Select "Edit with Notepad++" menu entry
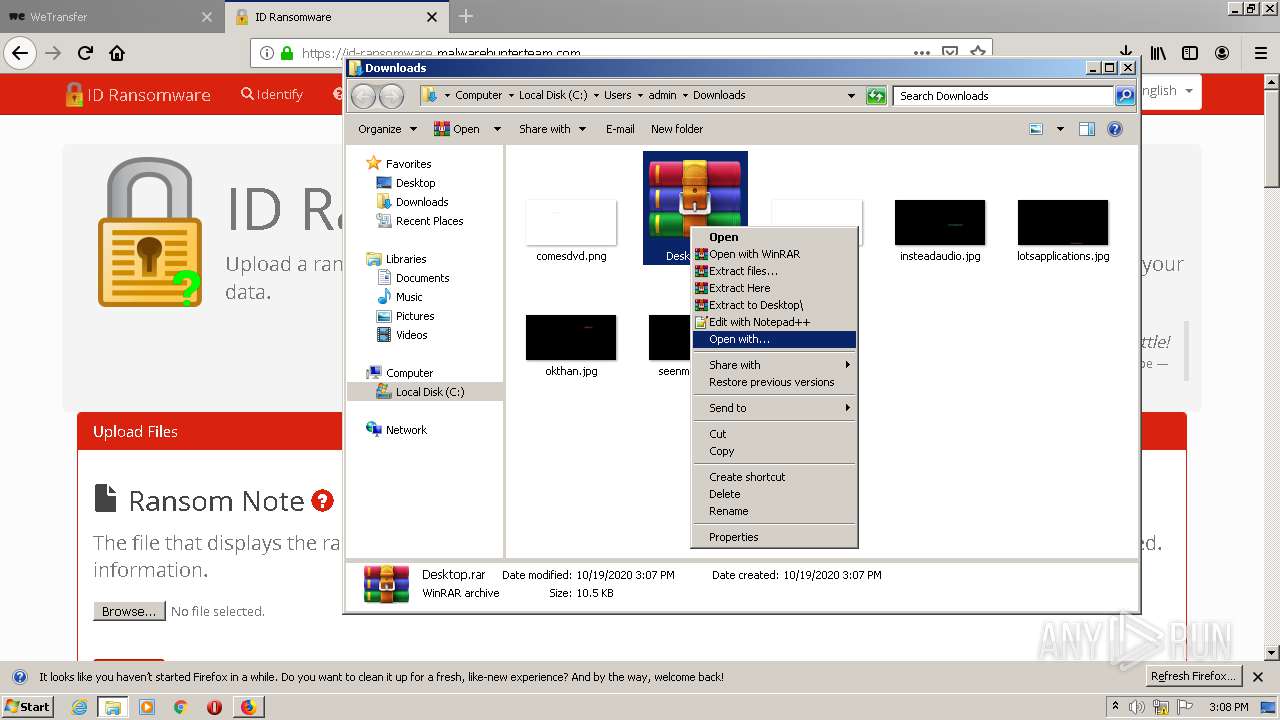Screen dimensions: 1280x720 774,322
